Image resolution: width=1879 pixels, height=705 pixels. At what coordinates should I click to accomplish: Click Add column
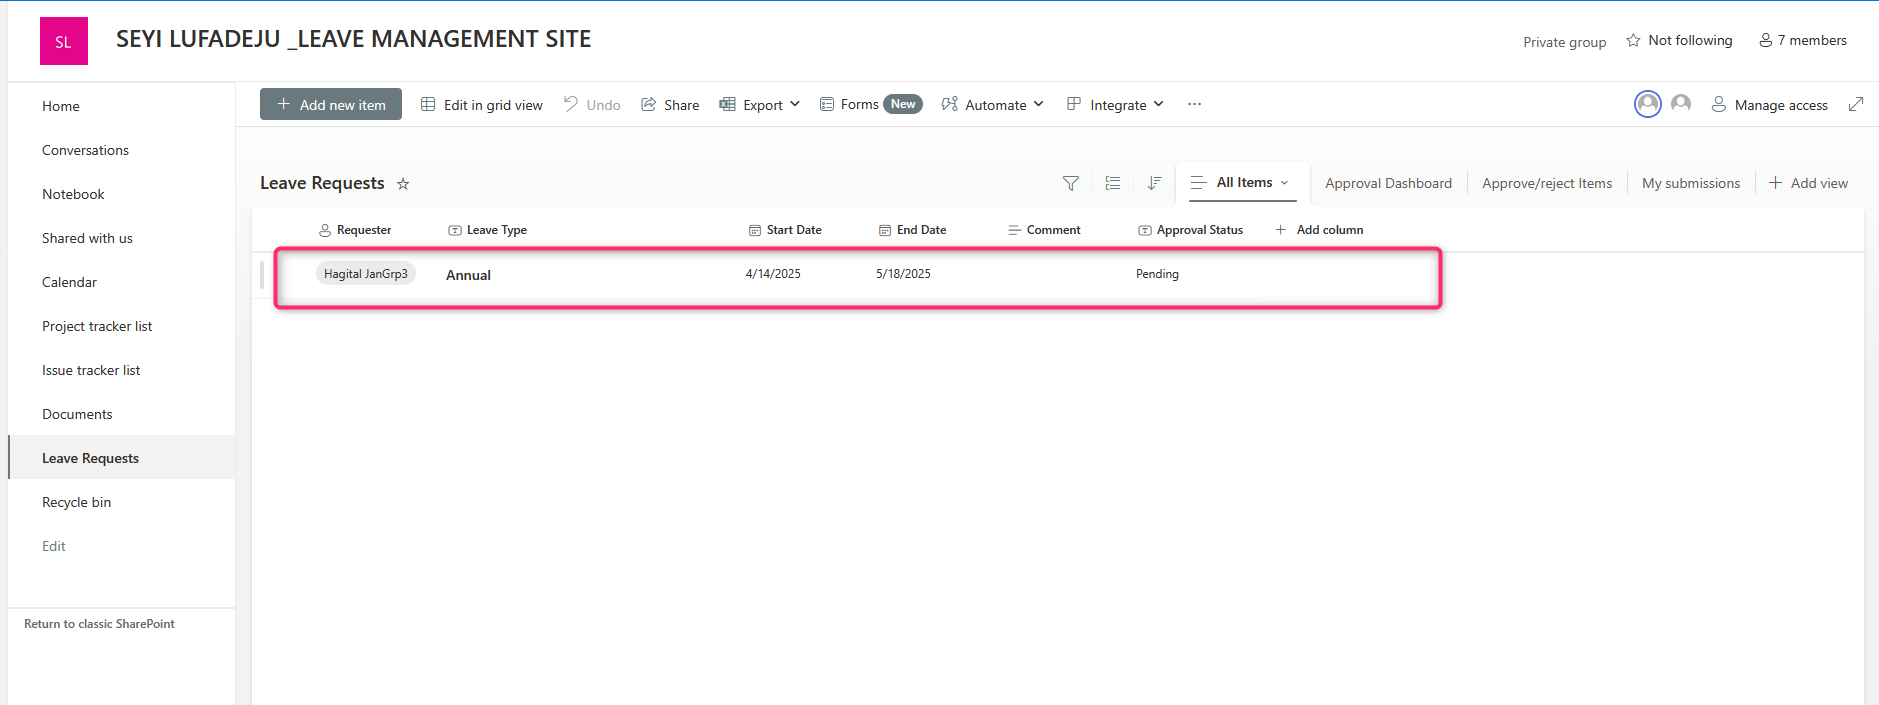1320,230
